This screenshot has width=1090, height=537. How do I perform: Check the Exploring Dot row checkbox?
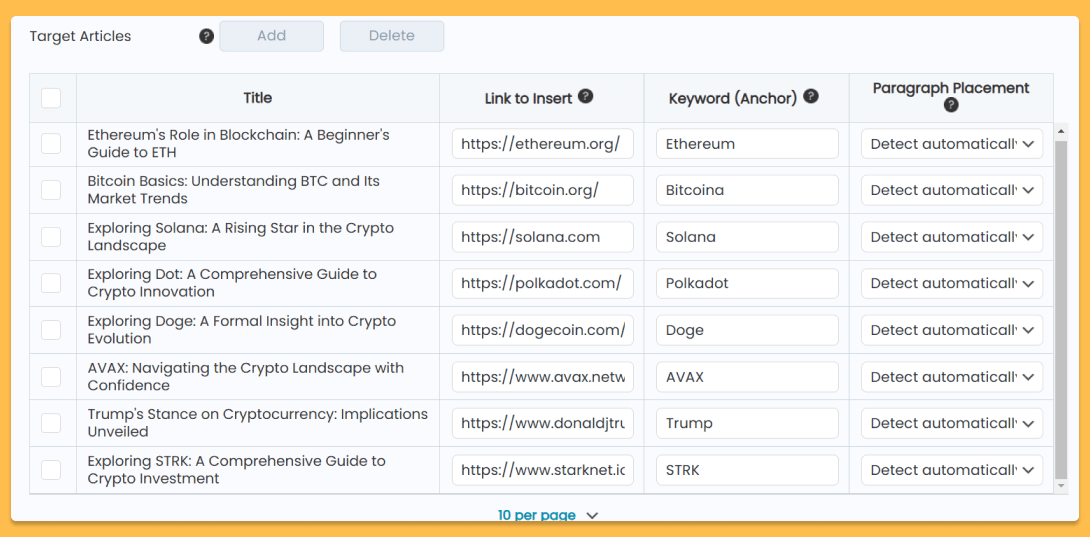point(51,283)
